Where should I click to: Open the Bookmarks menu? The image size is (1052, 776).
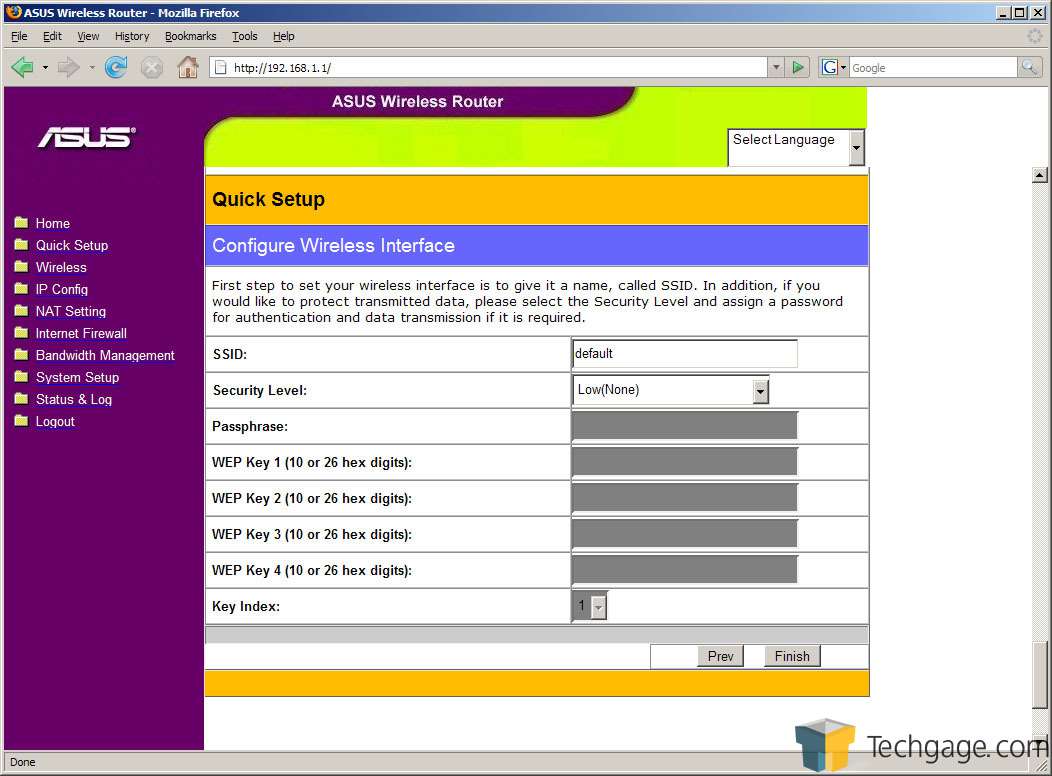click(191, 36)
